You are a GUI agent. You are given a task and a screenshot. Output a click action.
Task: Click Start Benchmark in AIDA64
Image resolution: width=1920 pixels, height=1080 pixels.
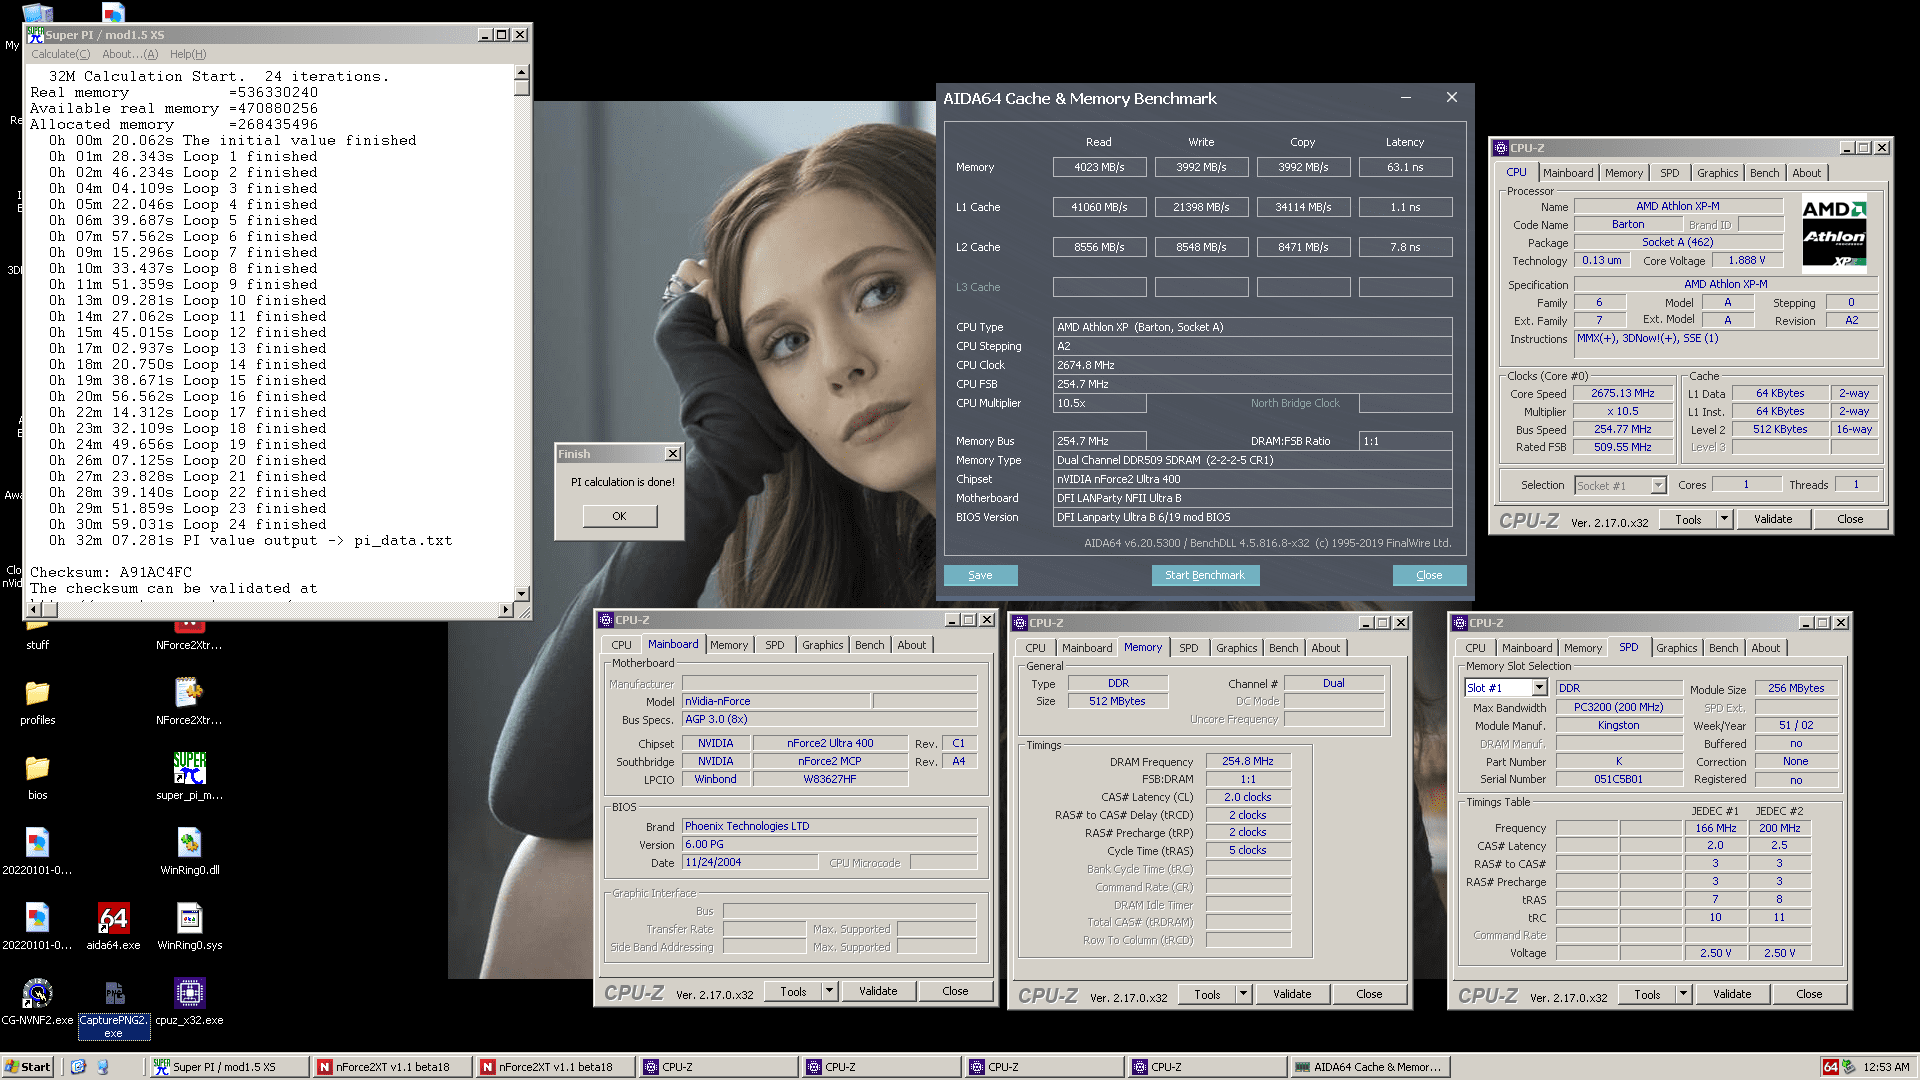1205,575
